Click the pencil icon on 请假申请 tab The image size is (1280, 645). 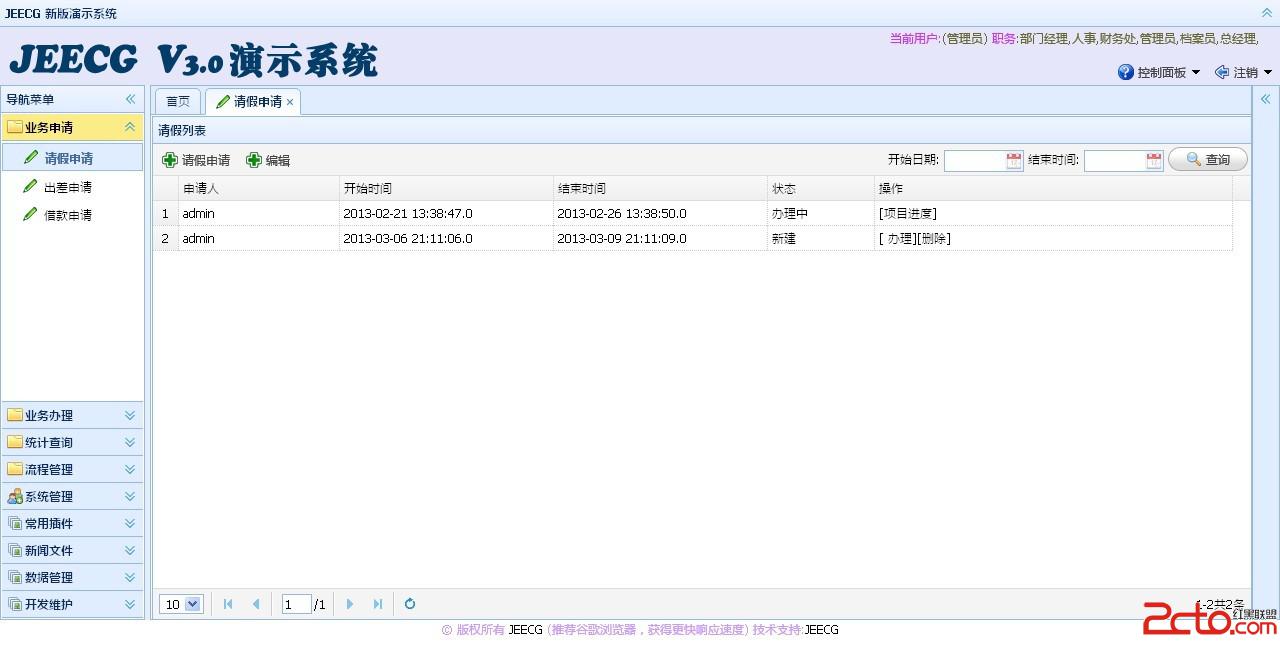click(x=223, y=101)
